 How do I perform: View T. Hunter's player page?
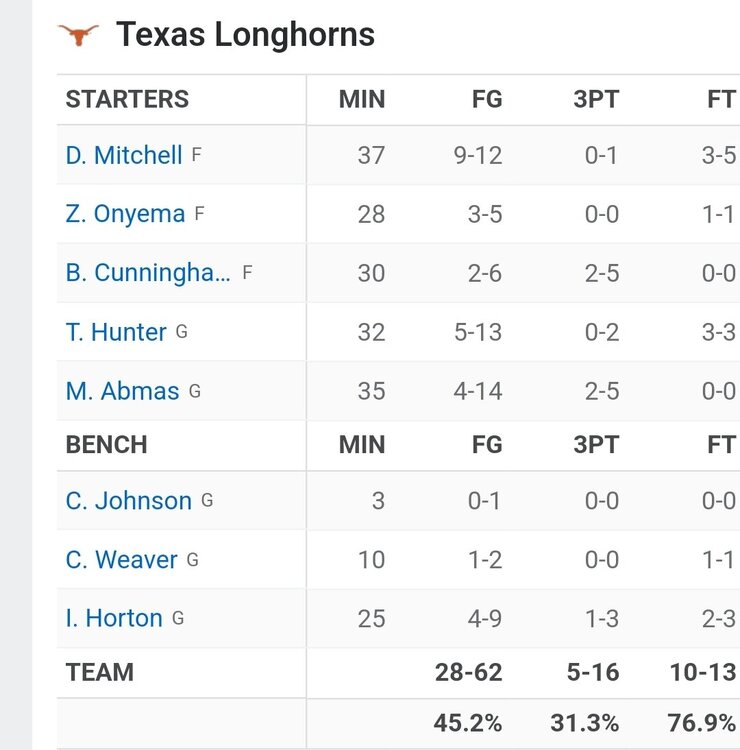[116, 332]
